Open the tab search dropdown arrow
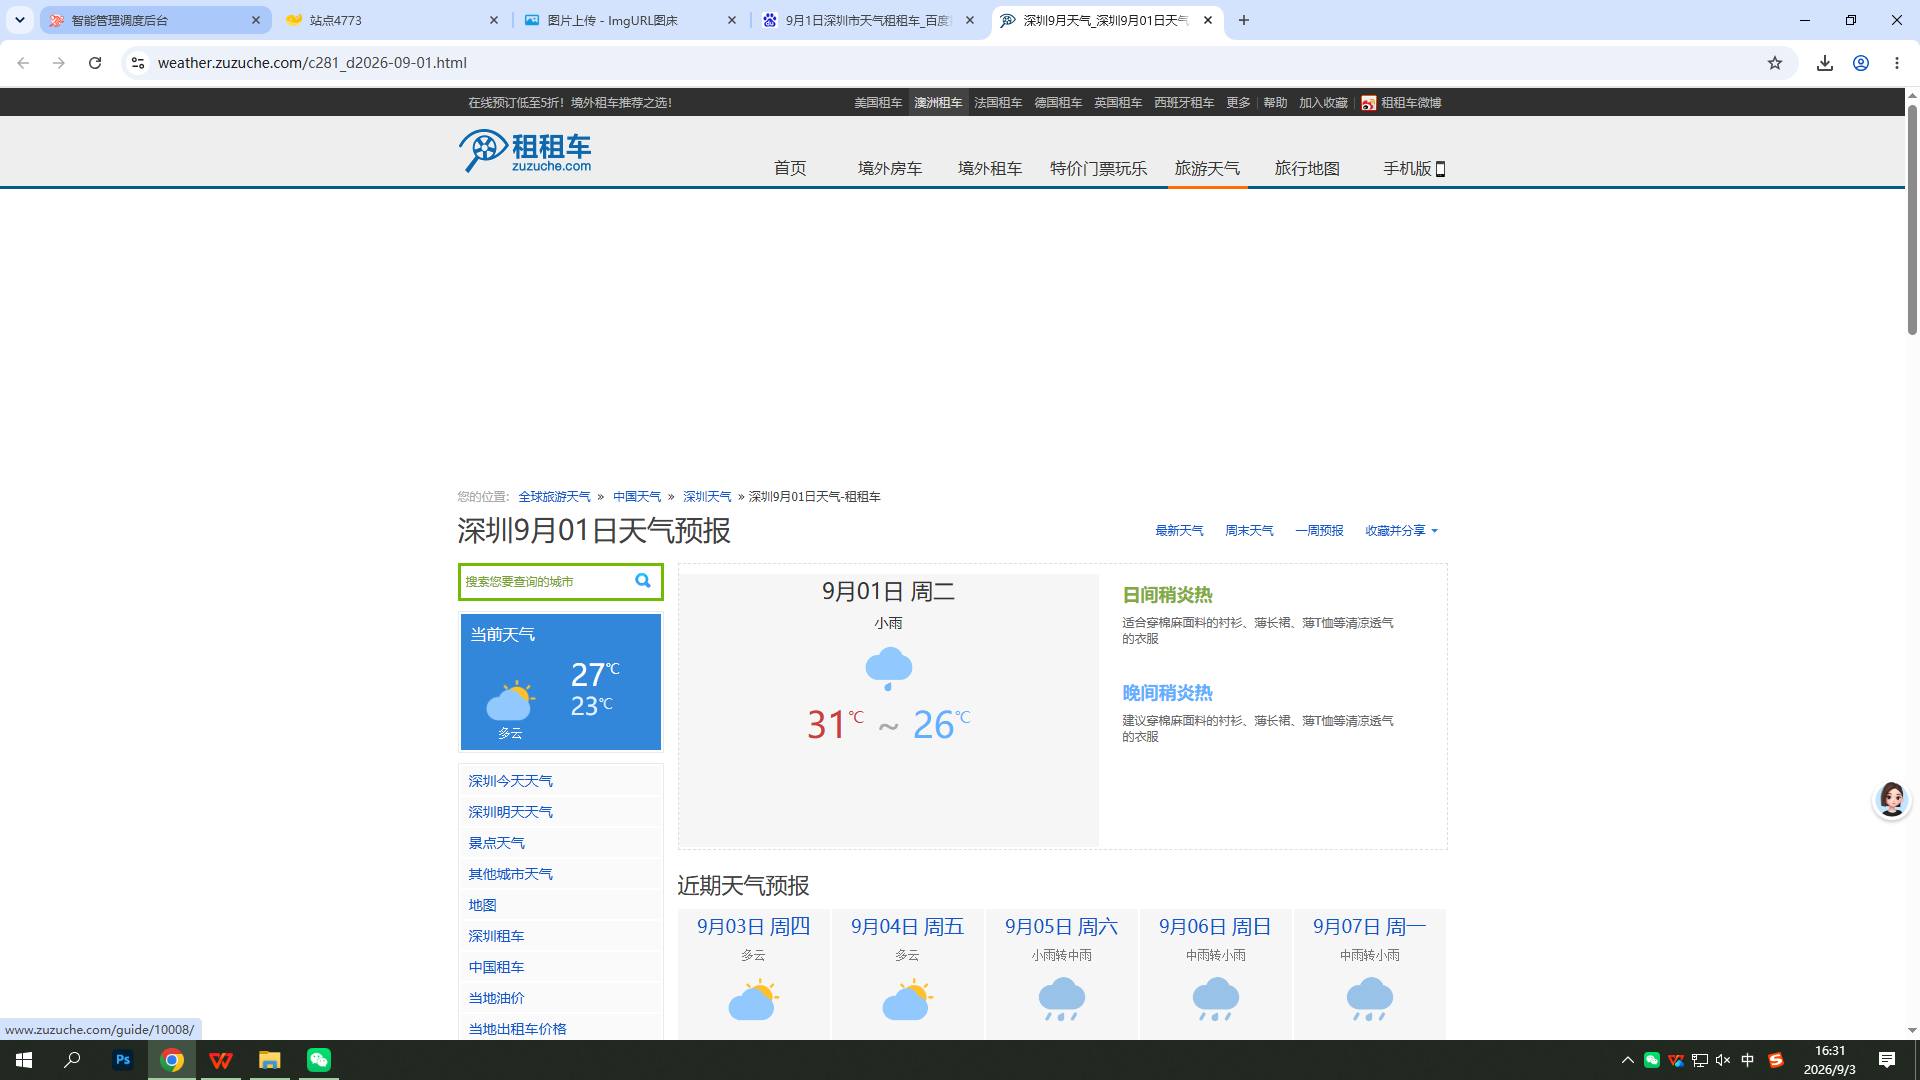This screenshot has height=1080, width=1920. [x=20, y=20]
